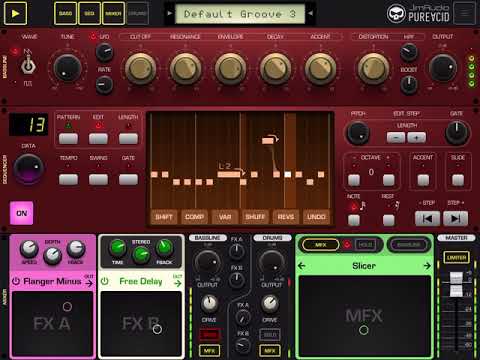Screen dimensions: 480x360
Task: Switch Slicer to previous MFX effect
Action: pyautogui.click(x=301, y=266)
